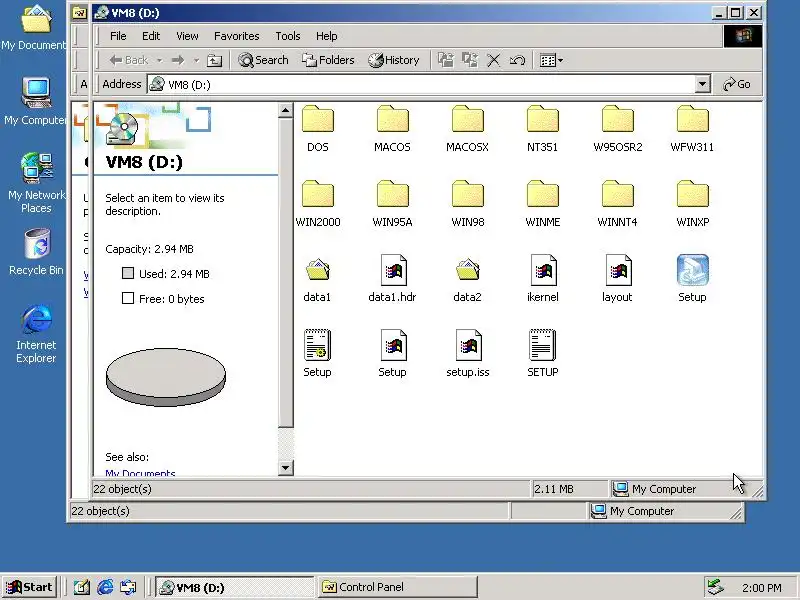The width and height of the screenshot is (800, 600).
Task: Open the Favorites menu
Action: [x=237, y=36]
